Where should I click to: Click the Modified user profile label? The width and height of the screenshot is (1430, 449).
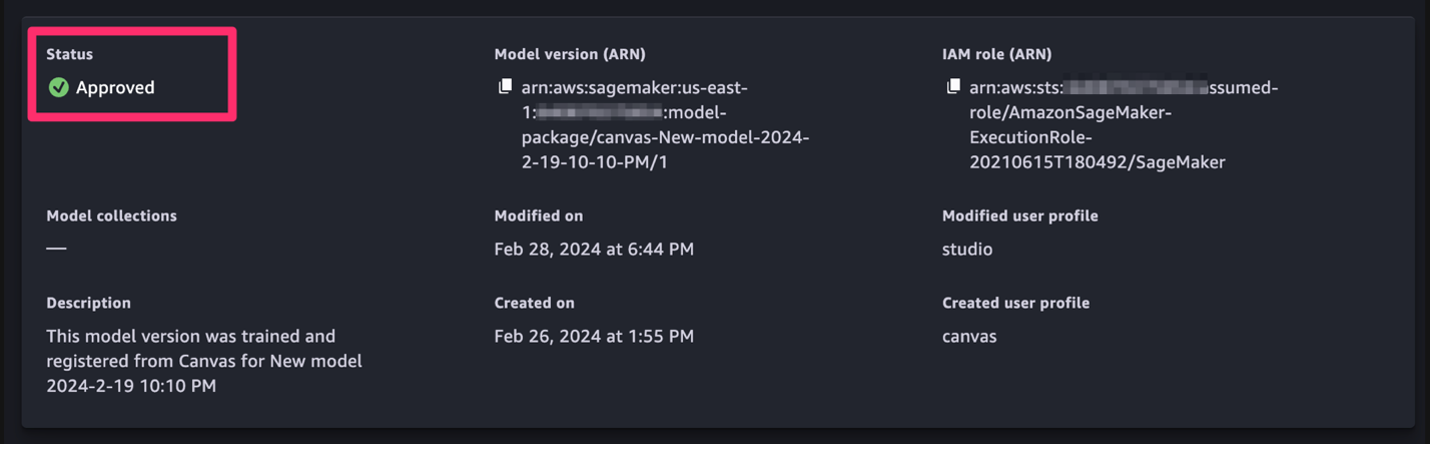(x=1020, y=216)
